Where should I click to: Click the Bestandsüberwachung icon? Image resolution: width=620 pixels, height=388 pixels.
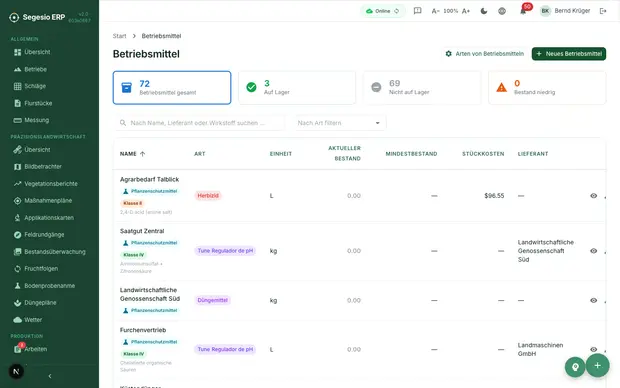17,252
